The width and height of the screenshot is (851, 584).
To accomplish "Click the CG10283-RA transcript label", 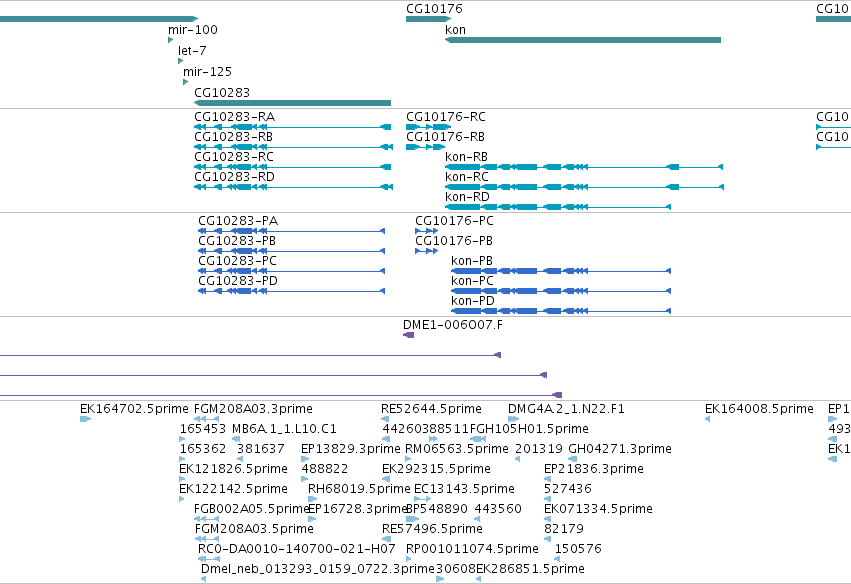I will (234, 117).
